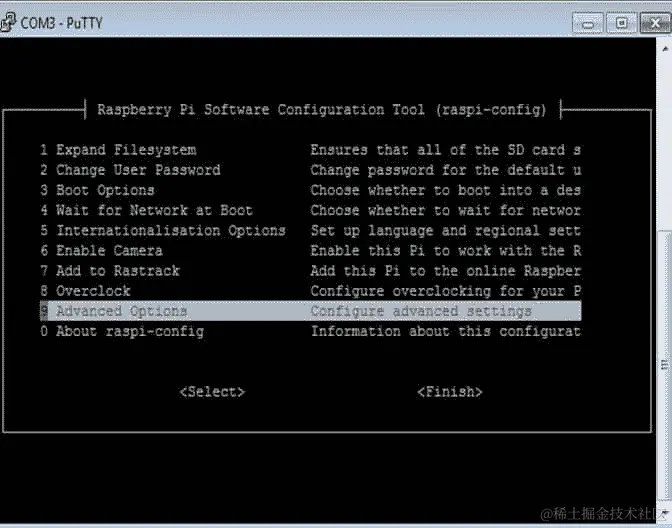The height and width of the screenshot is (528, 672).
Task: Click the scrollbar down arrow
Action: 665,512
